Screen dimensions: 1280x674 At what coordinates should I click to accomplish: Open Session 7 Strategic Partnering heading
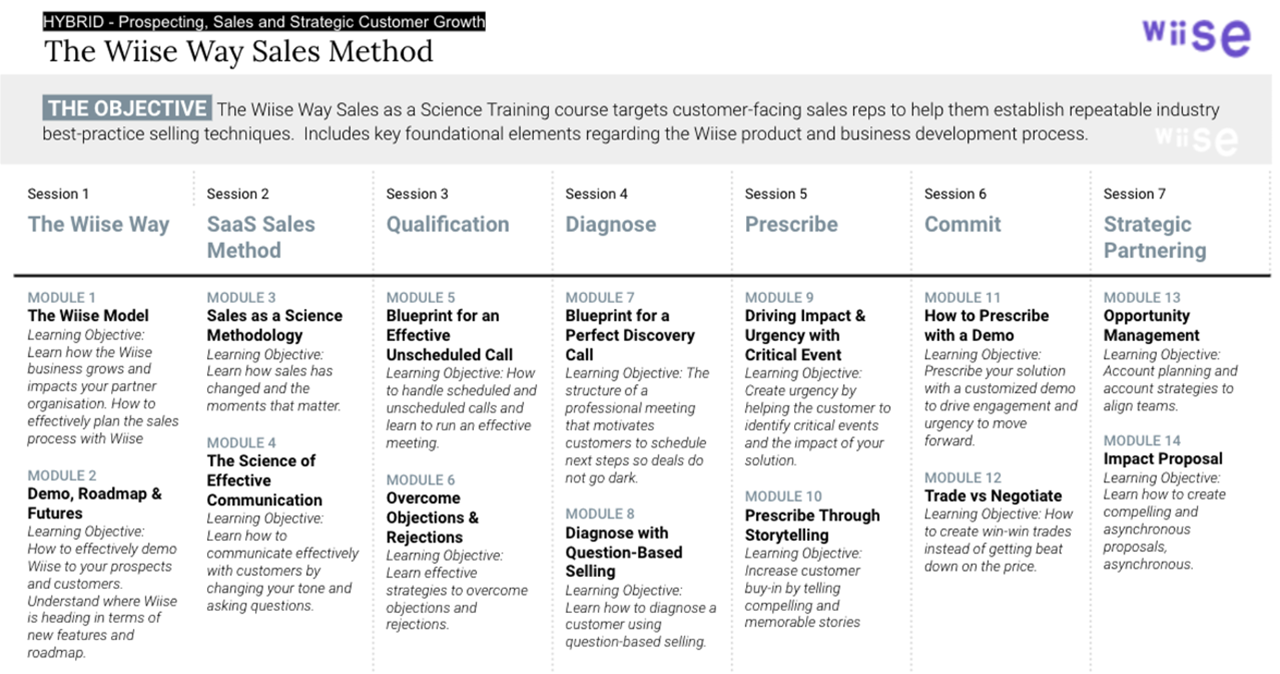click(1155, 237)
